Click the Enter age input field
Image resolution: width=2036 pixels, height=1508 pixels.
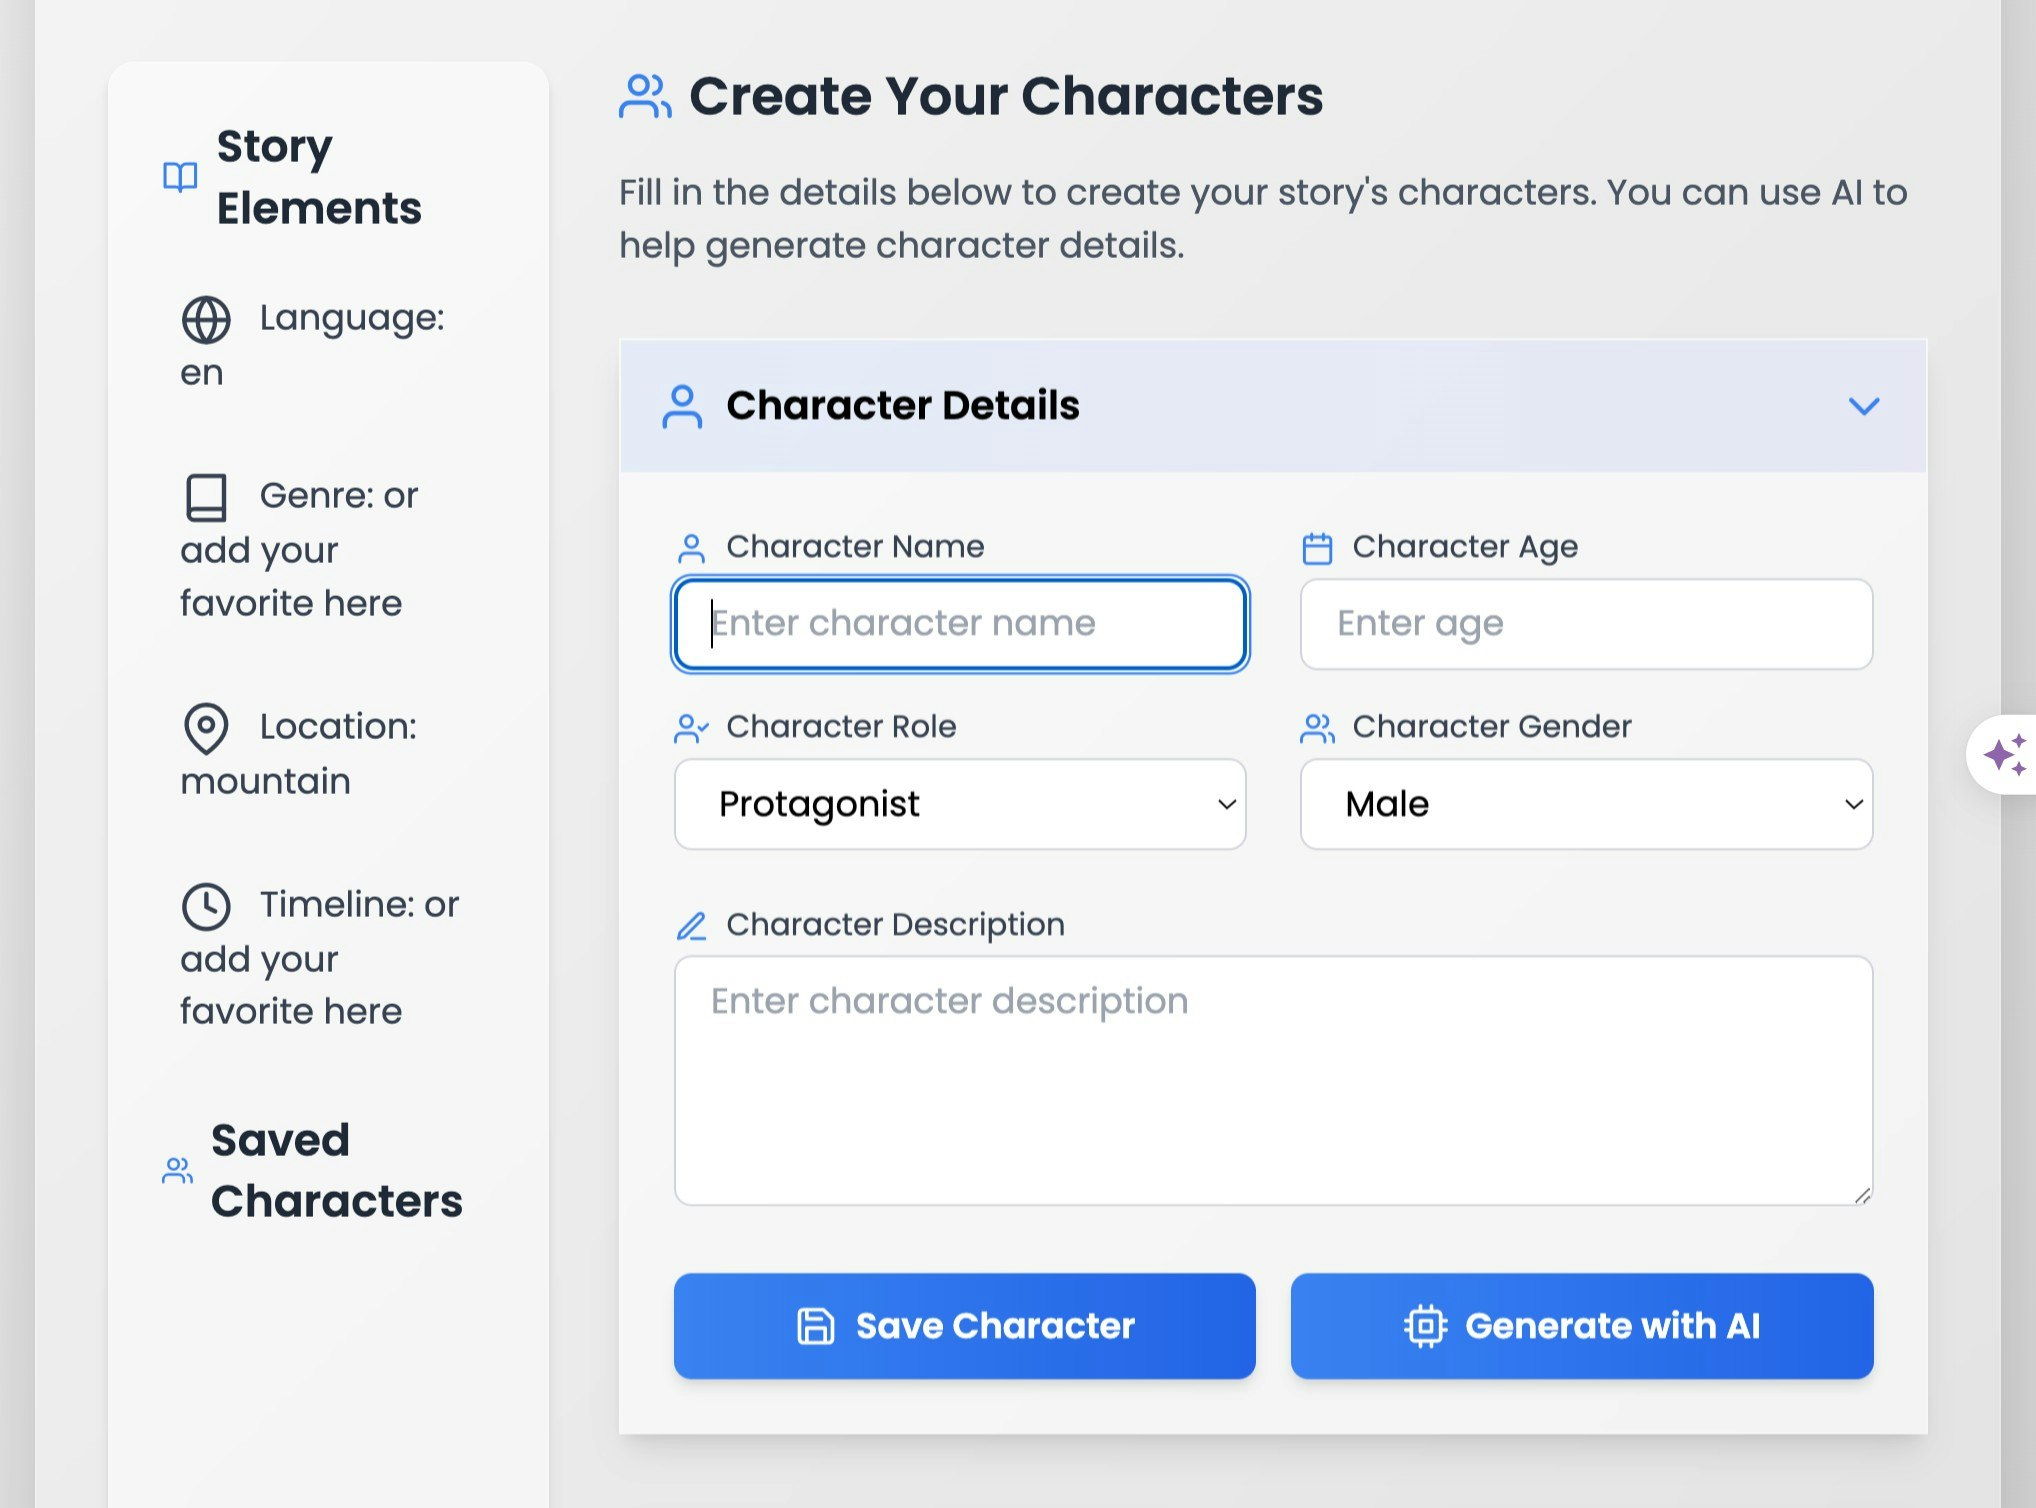click(x=1586, y=624)
